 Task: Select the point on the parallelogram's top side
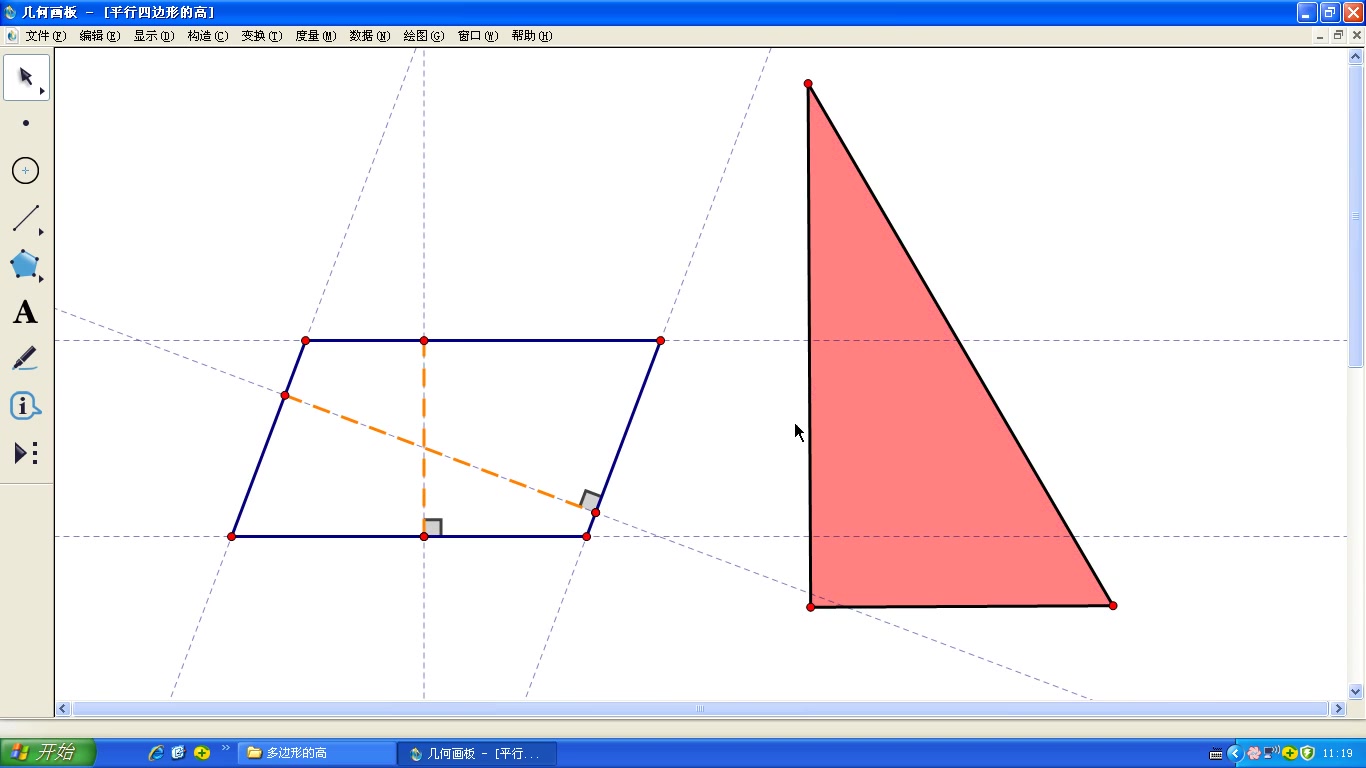[x=424, y=341]
